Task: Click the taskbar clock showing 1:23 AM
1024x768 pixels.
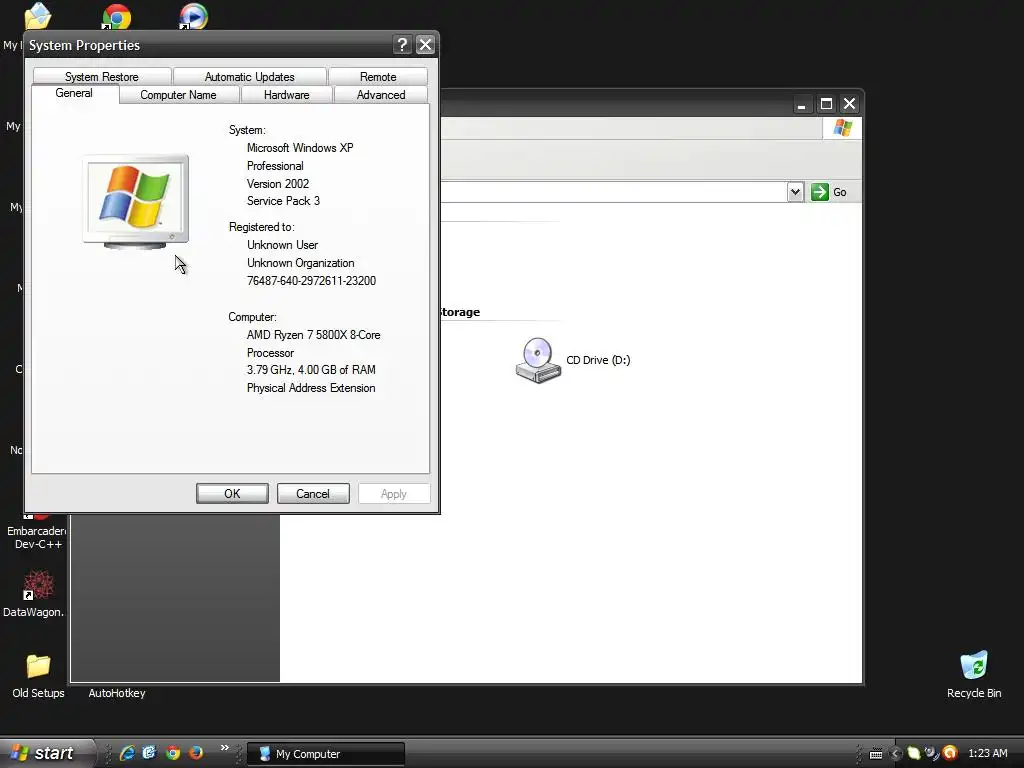Action: coord(987,753)
